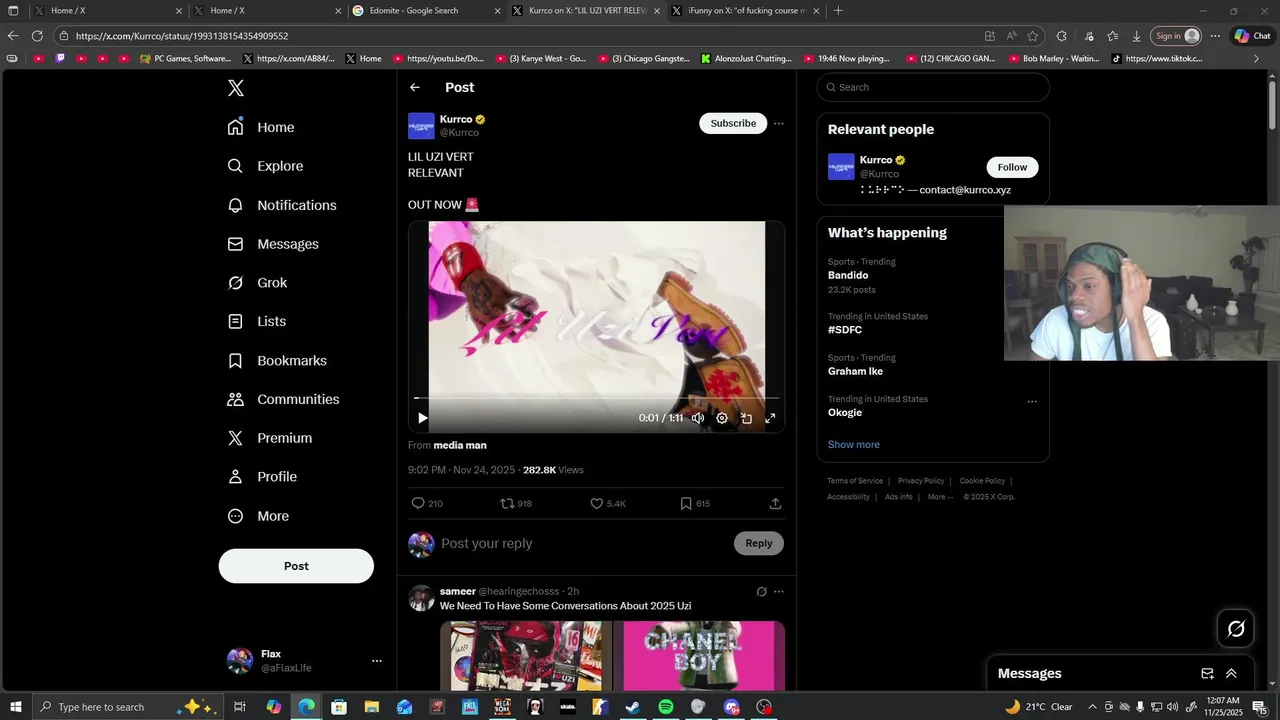Share the post via share icon
1280x720 pixels.
tap(775, 503)
